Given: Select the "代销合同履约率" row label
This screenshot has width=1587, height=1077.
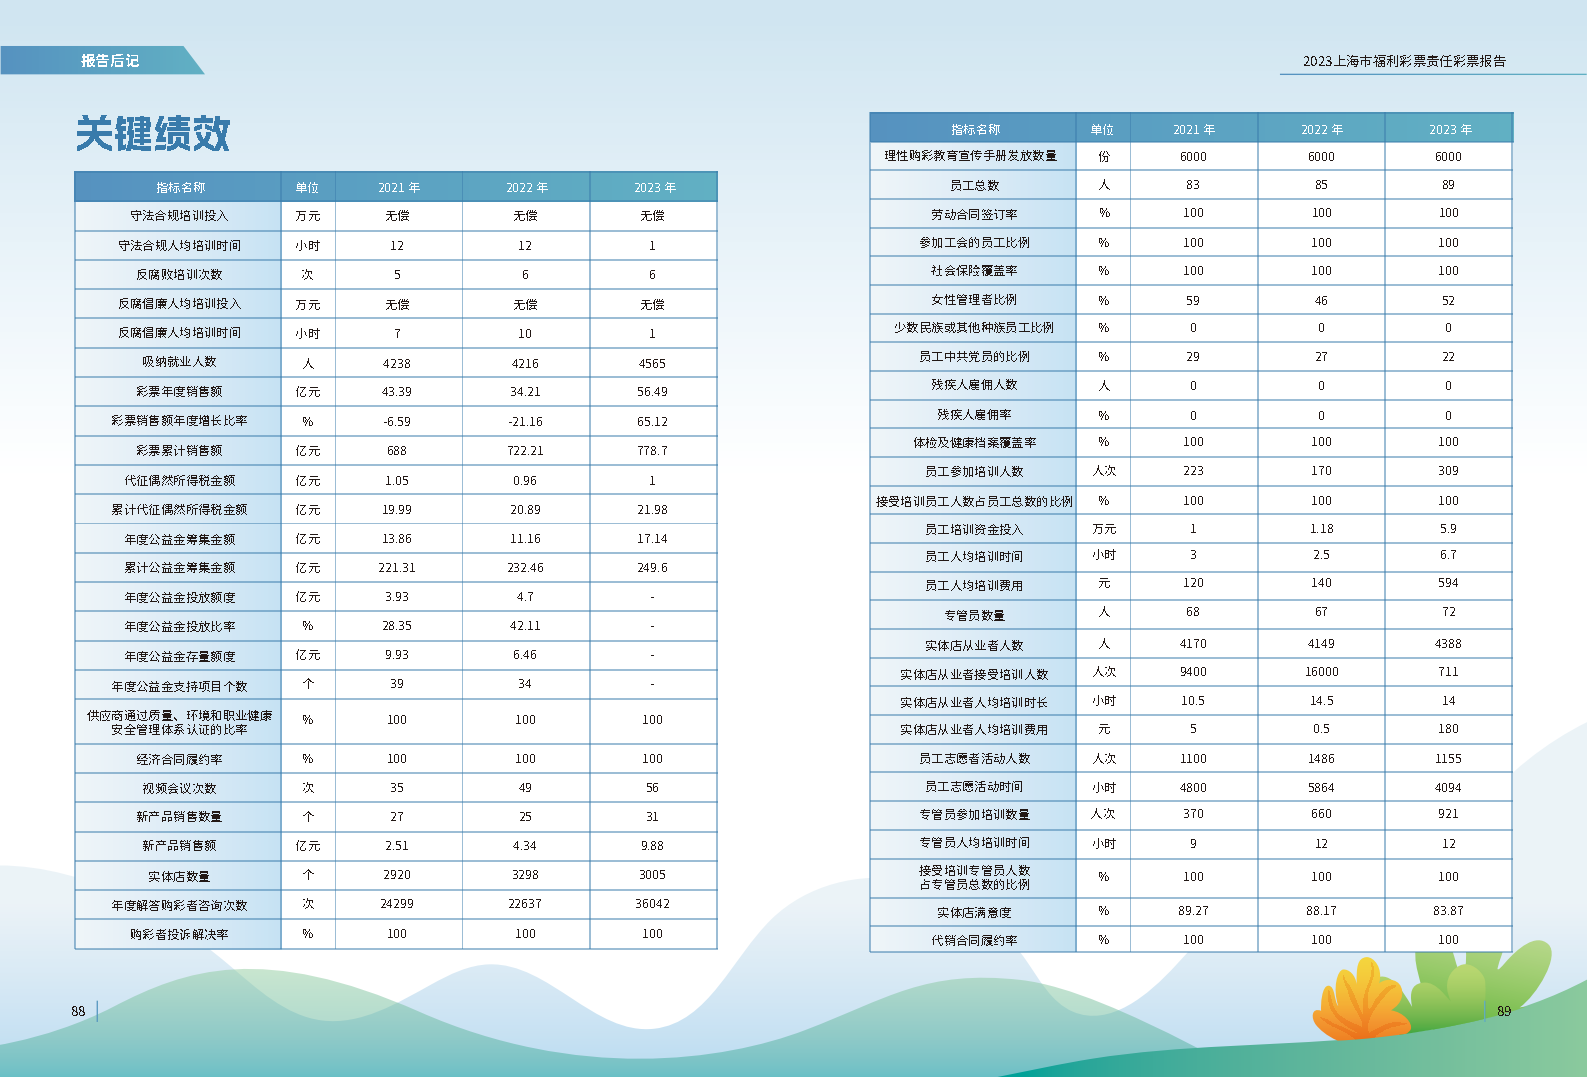Looking at the screenshot, I should [974, 941].
